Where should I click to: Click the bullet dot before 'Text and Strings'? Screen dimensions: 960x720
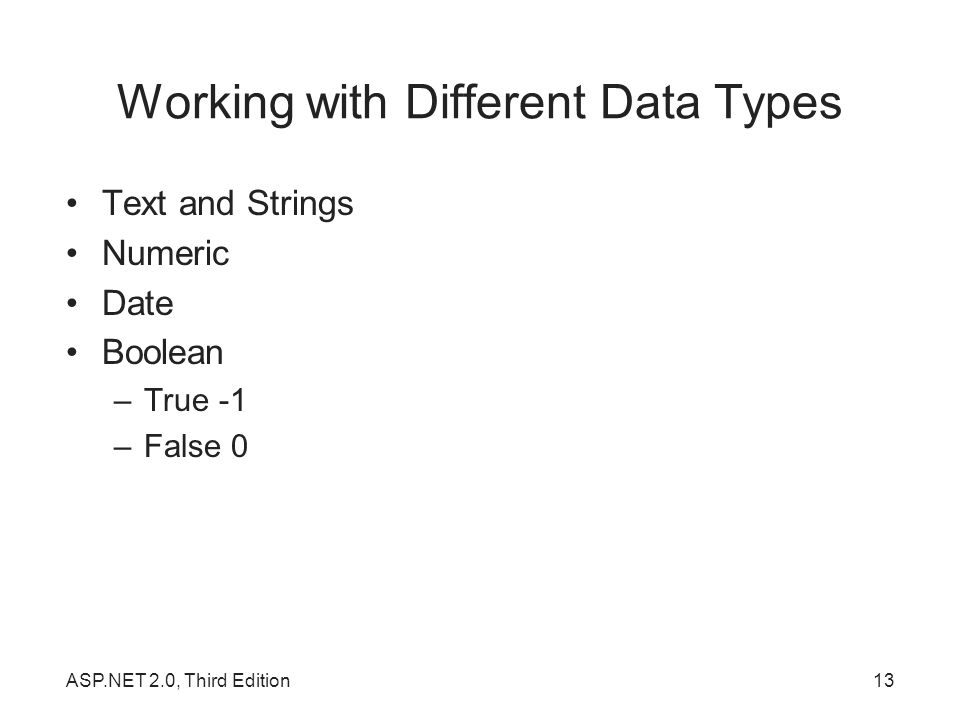click(72, 203)
